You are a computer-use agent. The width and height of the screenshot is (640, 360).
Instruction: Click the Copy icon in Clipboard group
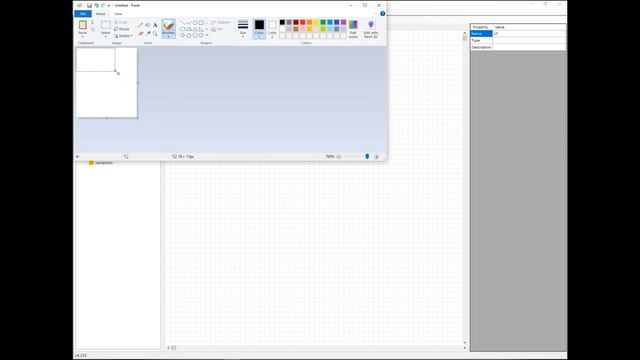(x=93, y=29)
